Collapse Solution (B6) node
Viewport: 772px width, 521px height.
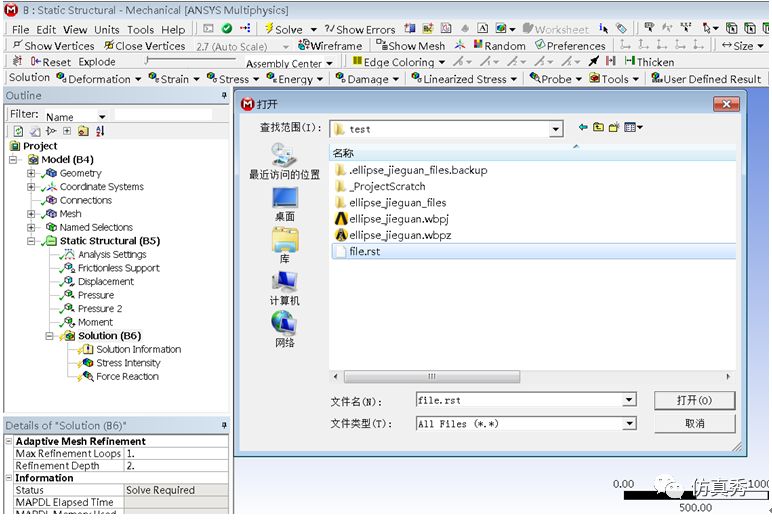click(50, 336)
